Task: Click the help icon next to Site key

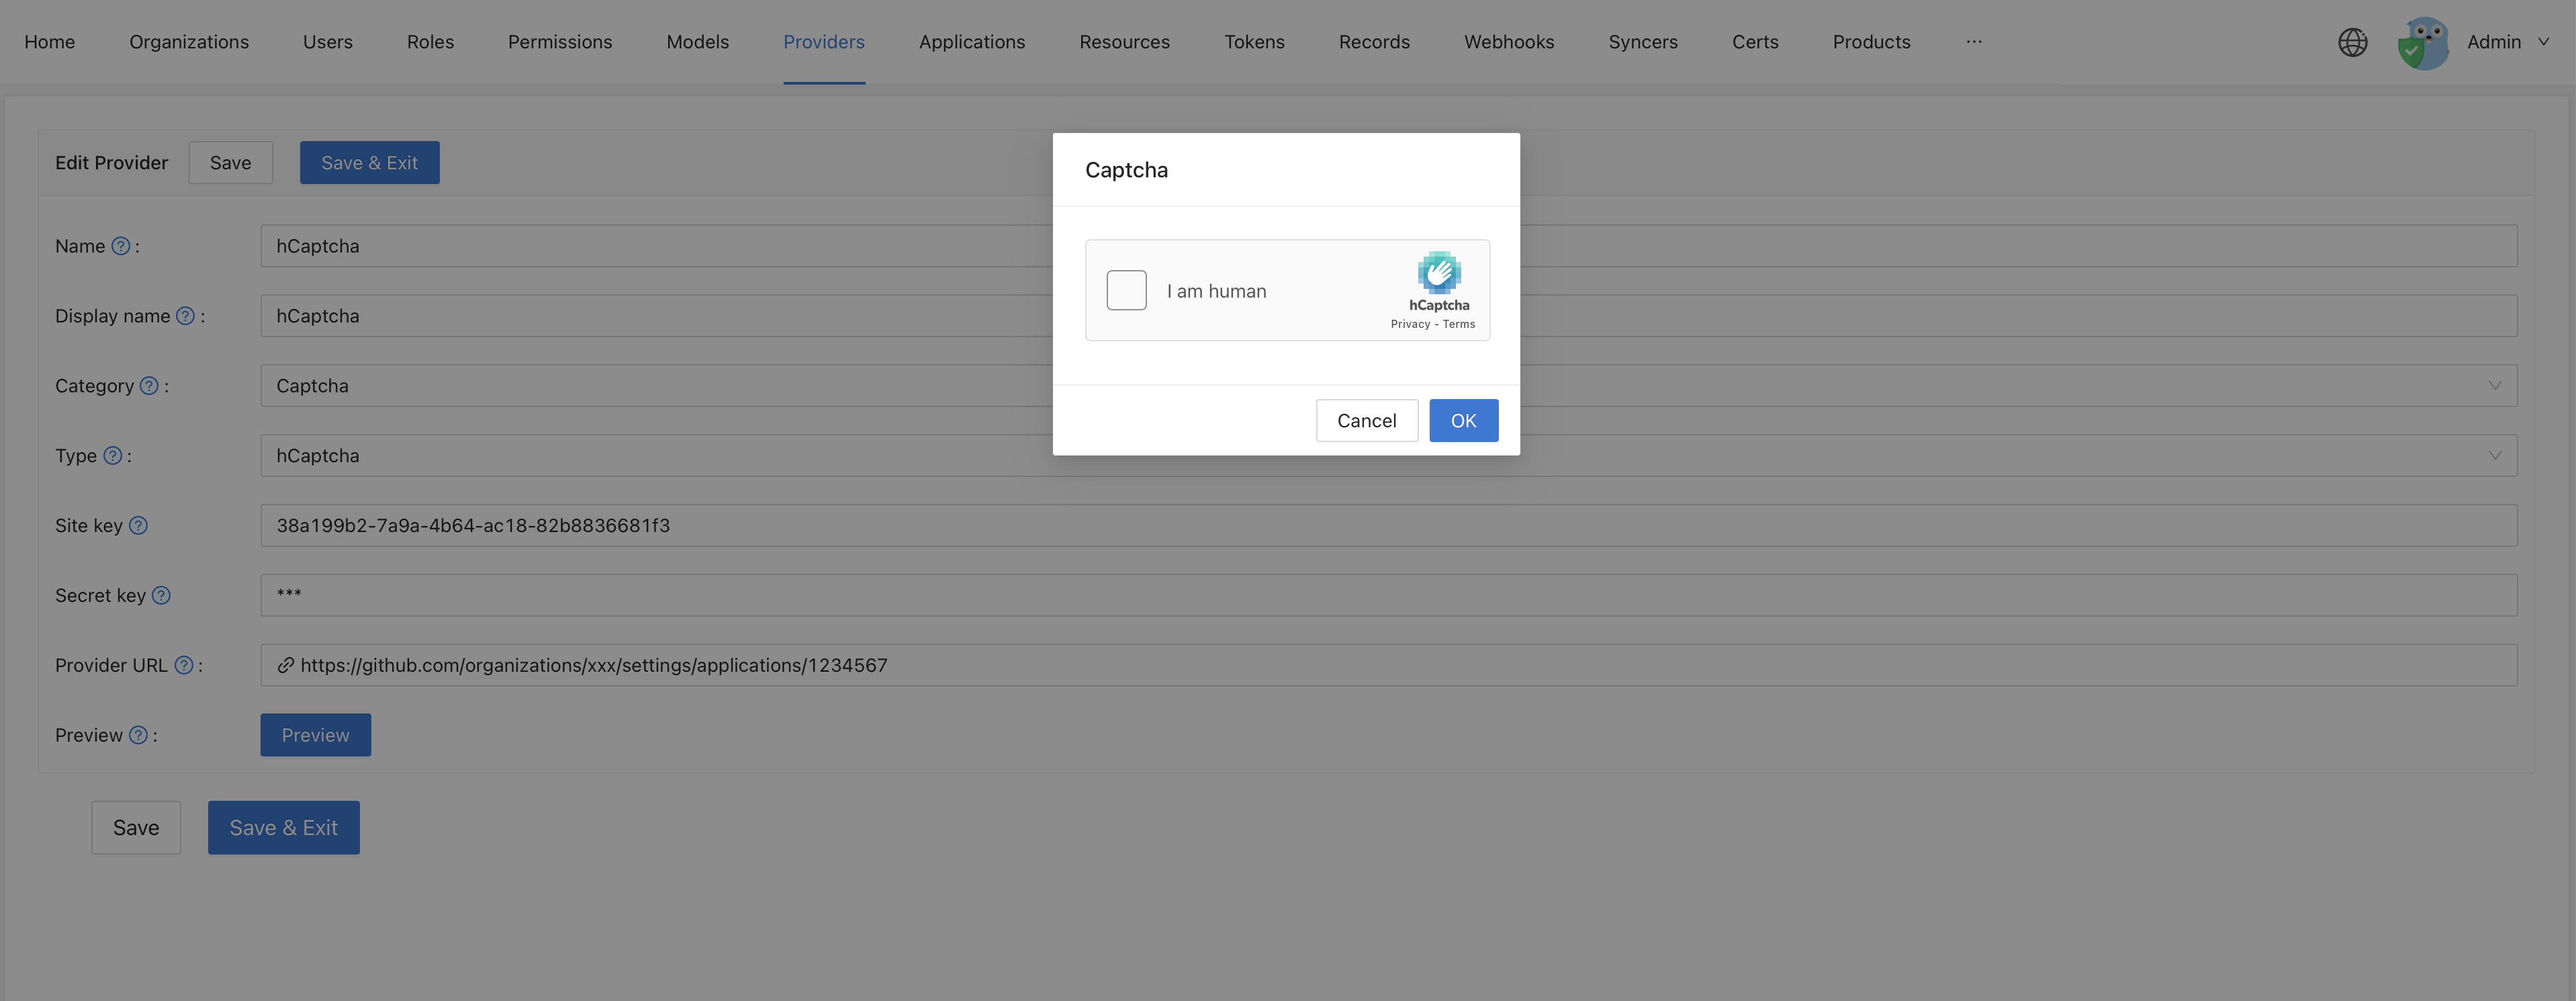Action: [x=139, y=524]
